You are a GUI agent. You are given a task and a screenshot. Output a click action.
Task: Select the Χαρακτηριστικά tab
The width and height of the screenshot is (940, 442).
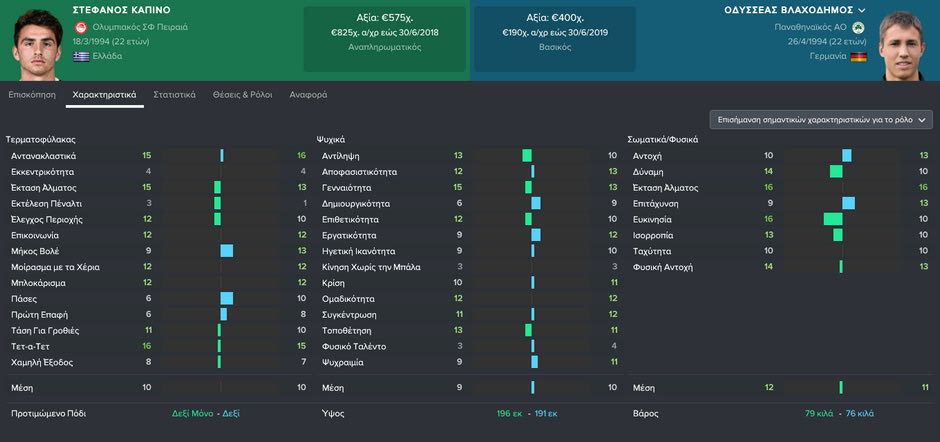(x=104, y=95)
